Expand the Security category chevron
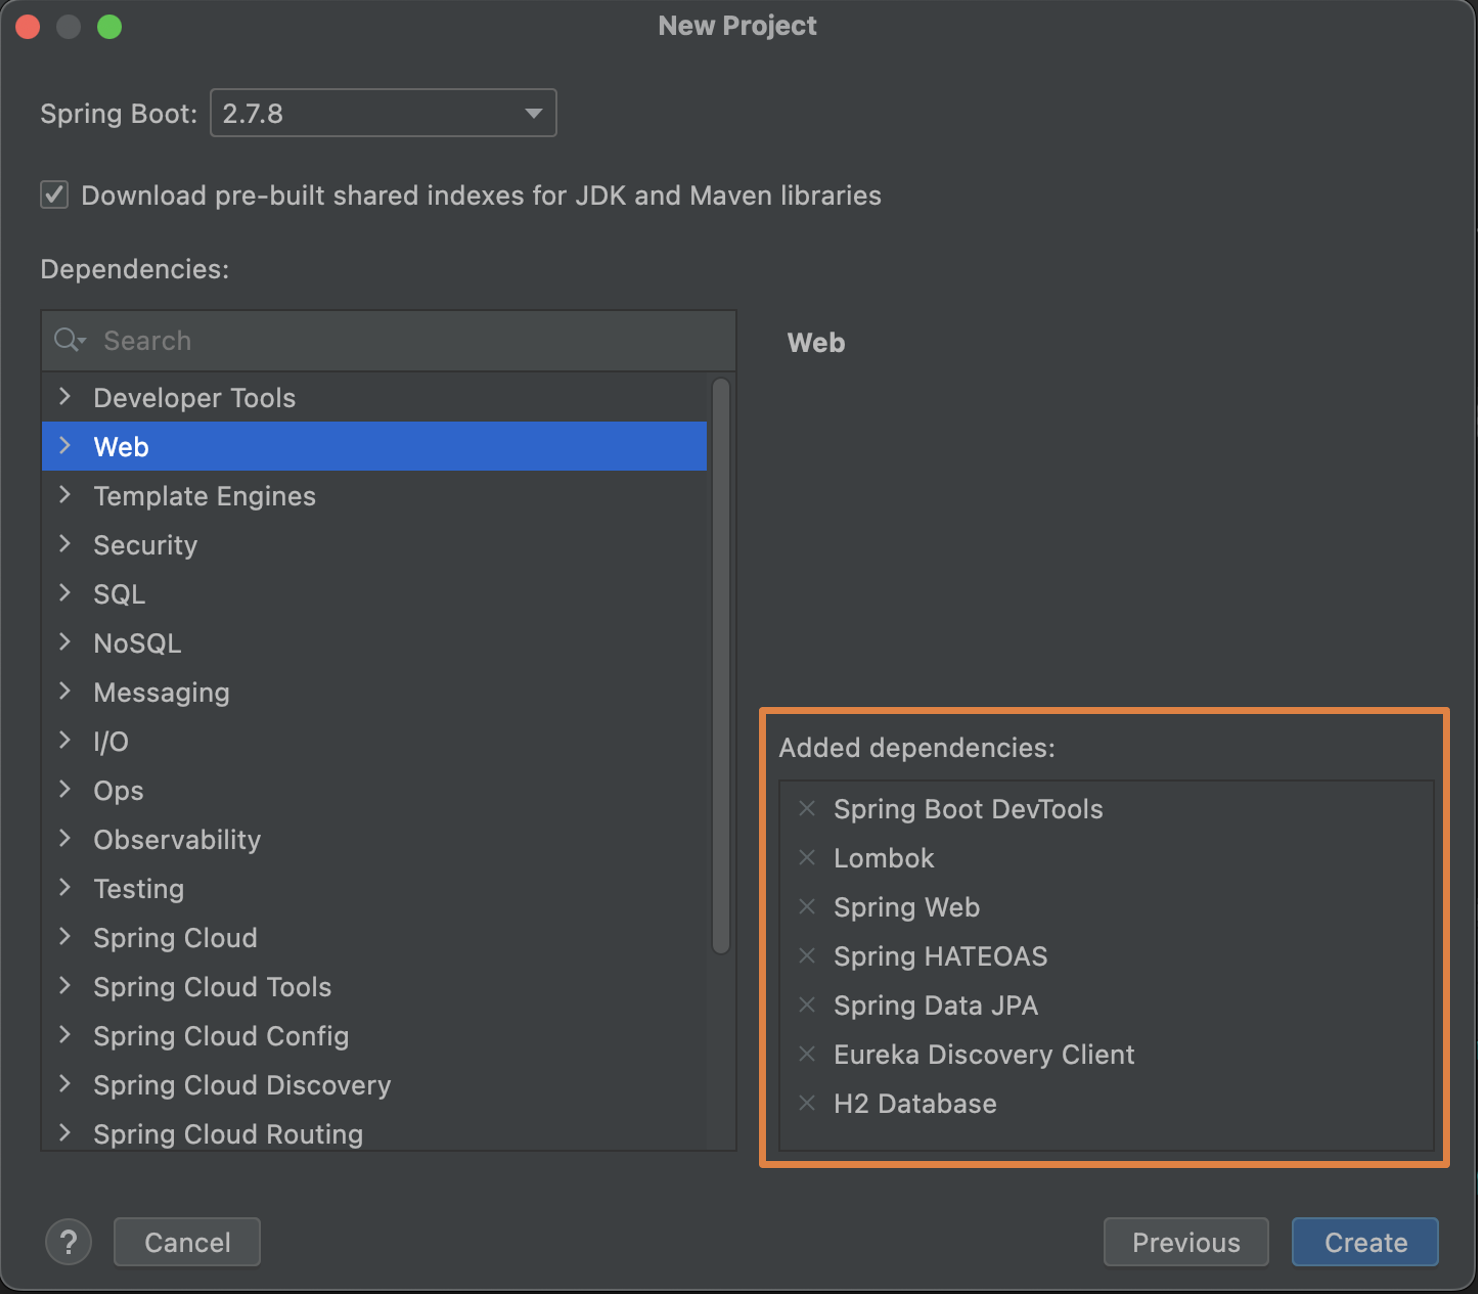1478x1294 pixels. [65, 544]
